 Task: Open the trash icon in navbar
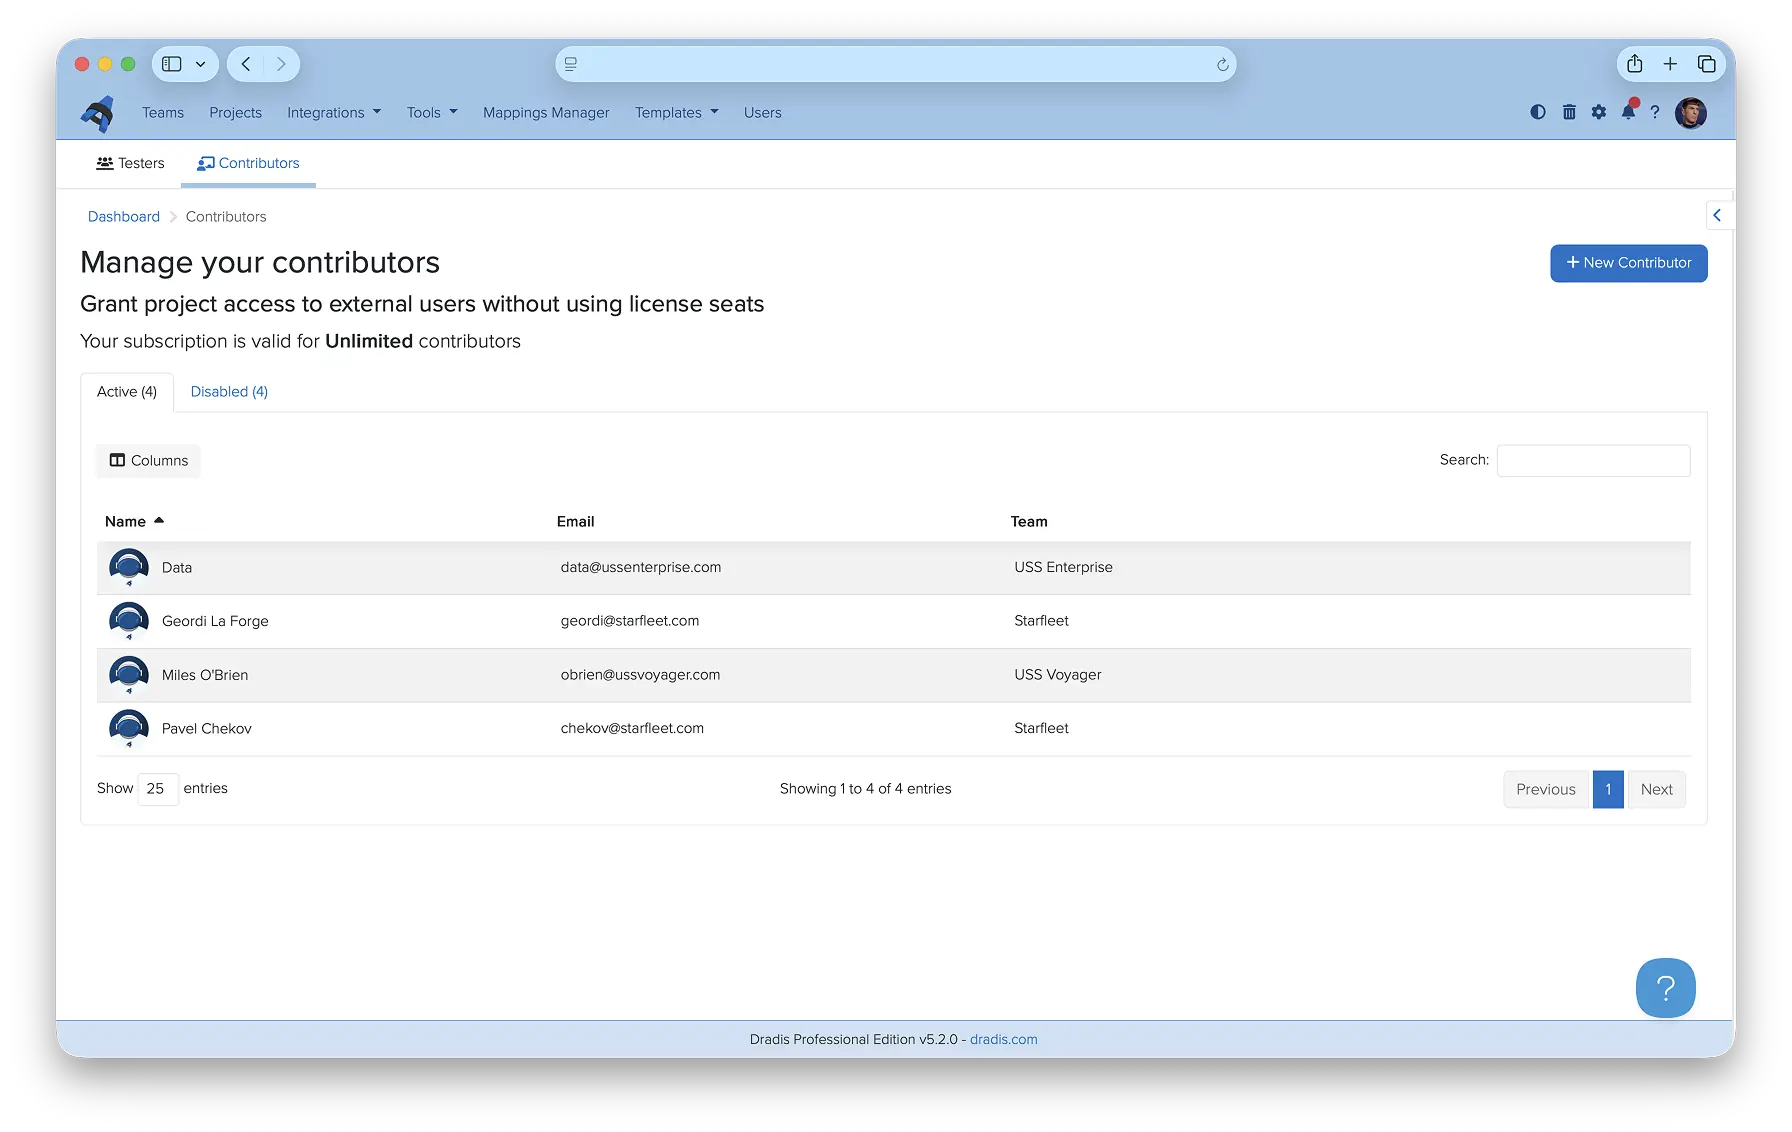pyautogui.click(x=1569, y=112)
